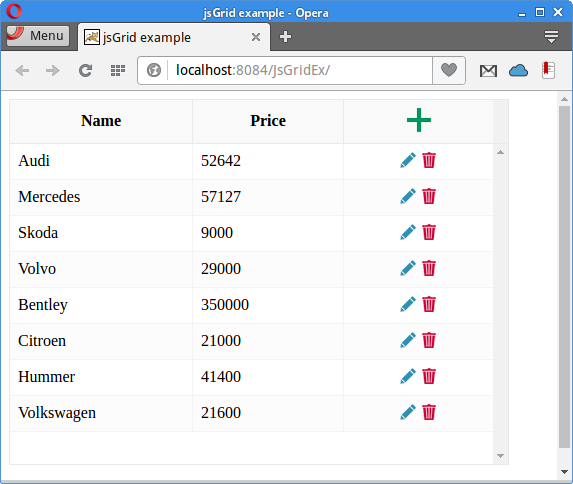This screenshot has height=484, width=573.
Task: Select the 350000 price cell
Action: click(x=268, y=305)
